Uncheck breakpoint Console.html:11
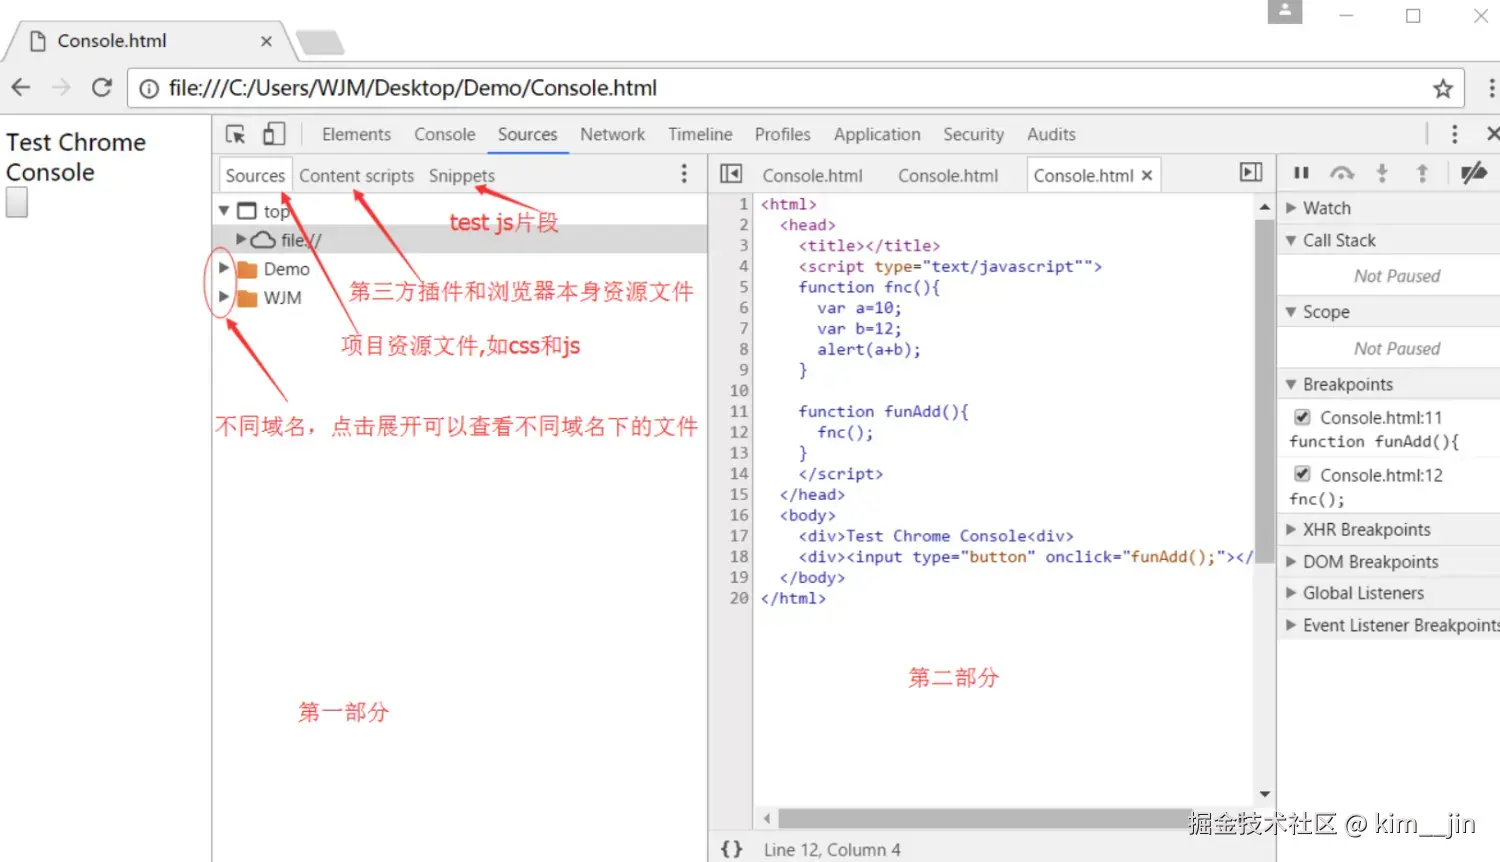 click(x=1302, y=417)
